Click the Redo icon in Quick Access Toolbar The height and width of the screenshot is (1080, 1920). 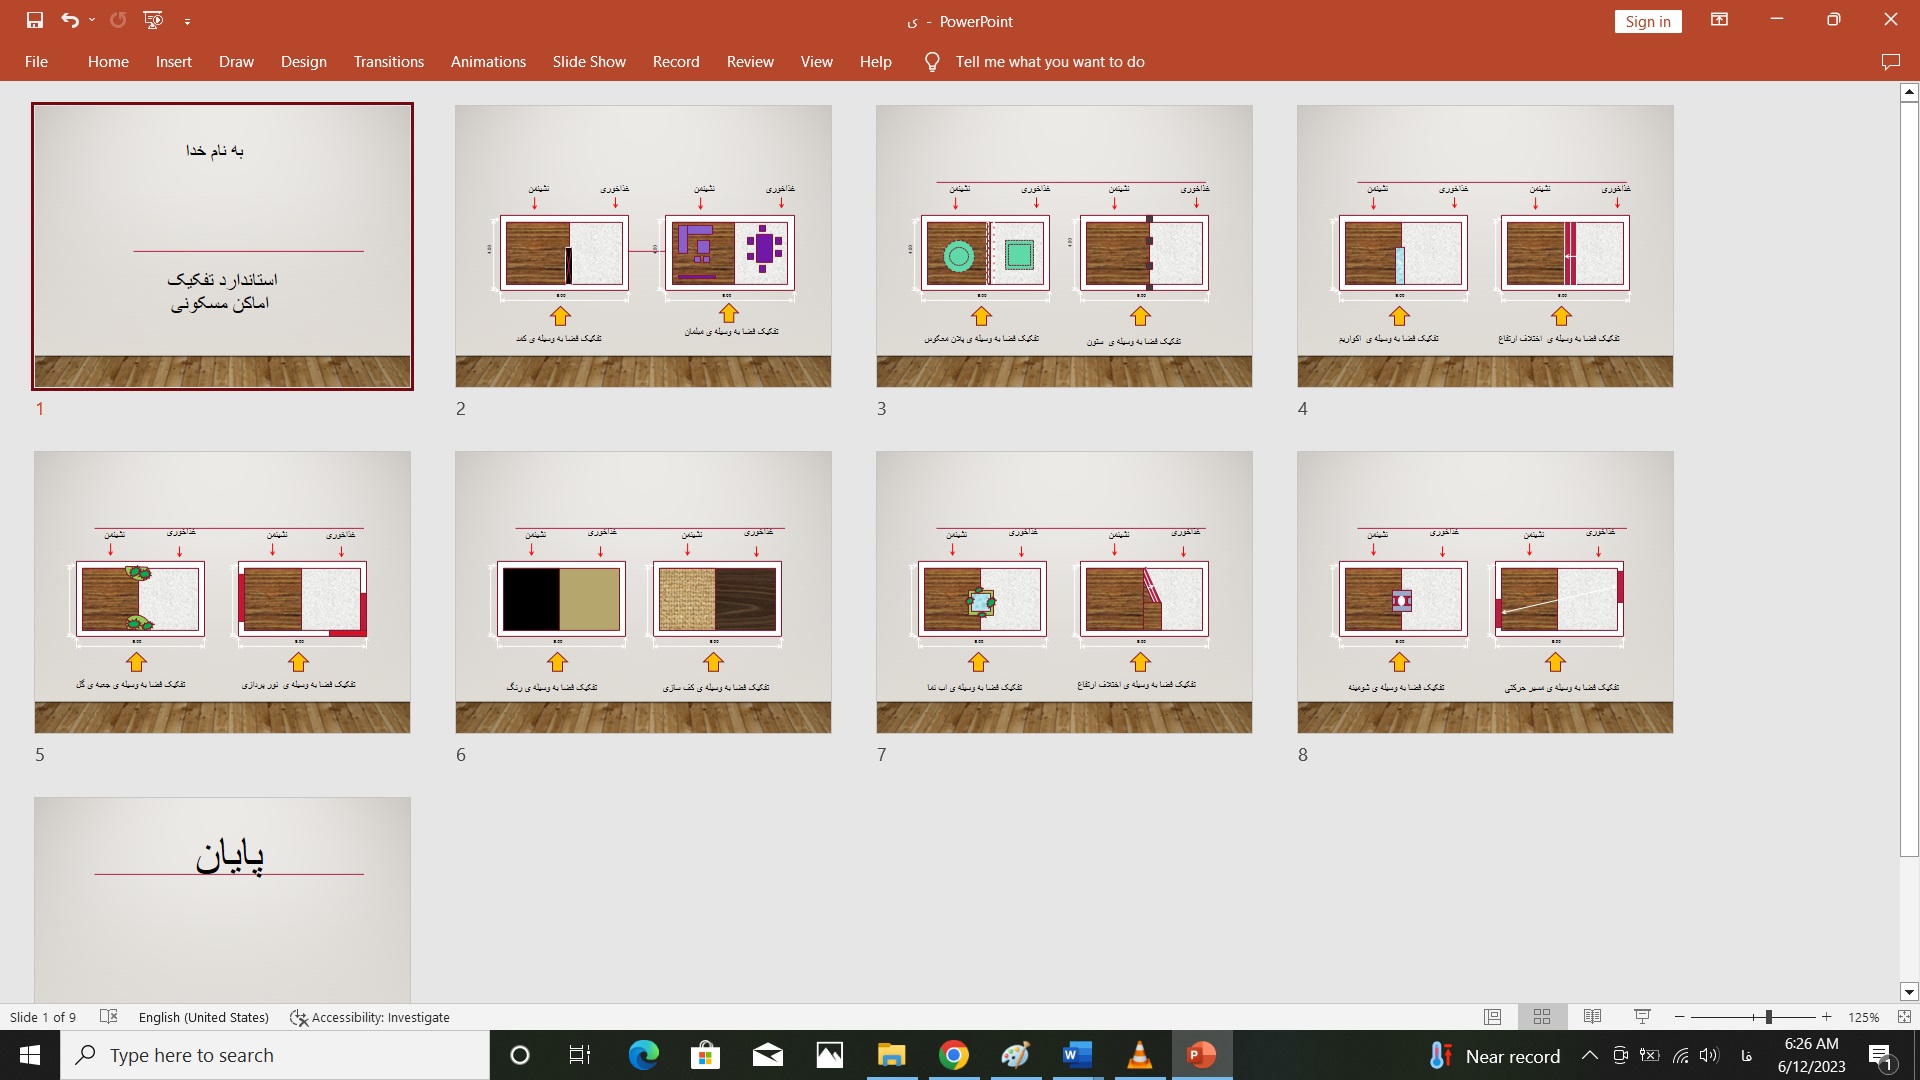click(x=116, y=18)
